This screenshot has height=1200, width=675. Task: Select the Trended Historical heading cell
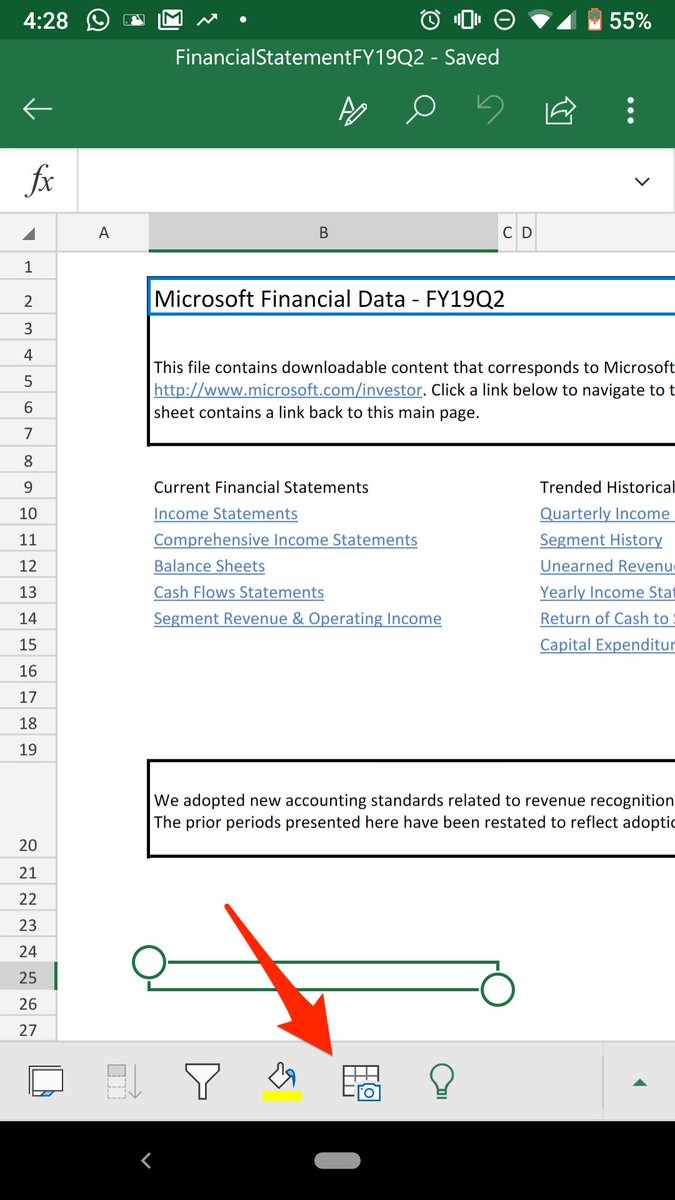pyautogui.click(x=607, y=487)
